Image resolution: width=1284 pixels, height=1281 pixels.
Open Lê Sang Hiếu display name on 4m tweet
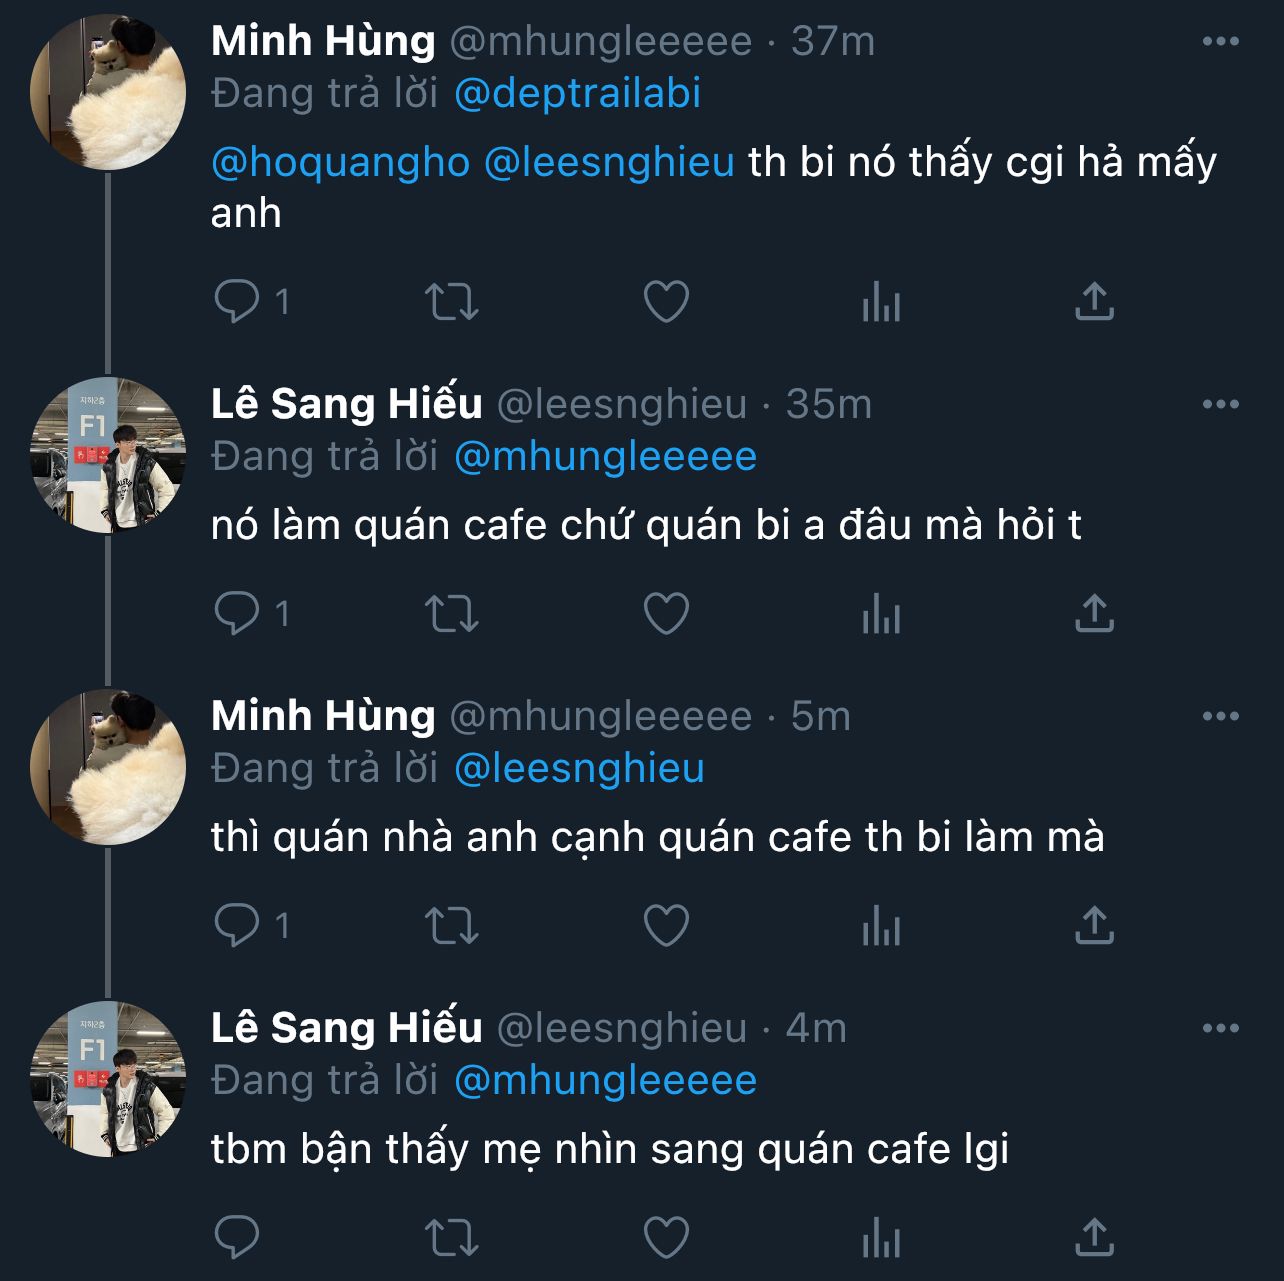coord(346,1028)
